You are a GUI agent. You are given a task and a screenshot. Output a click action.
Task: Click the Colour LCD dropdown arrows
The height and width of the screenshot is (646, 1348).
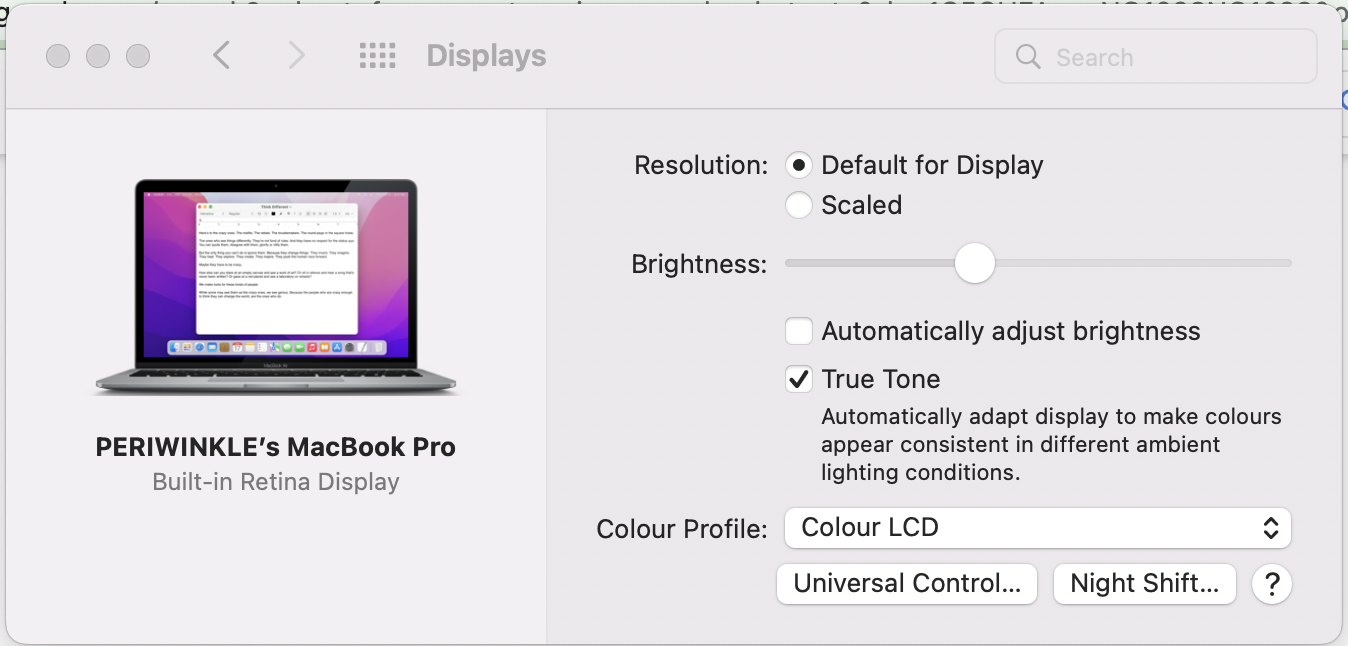[x=1270, y=528]
